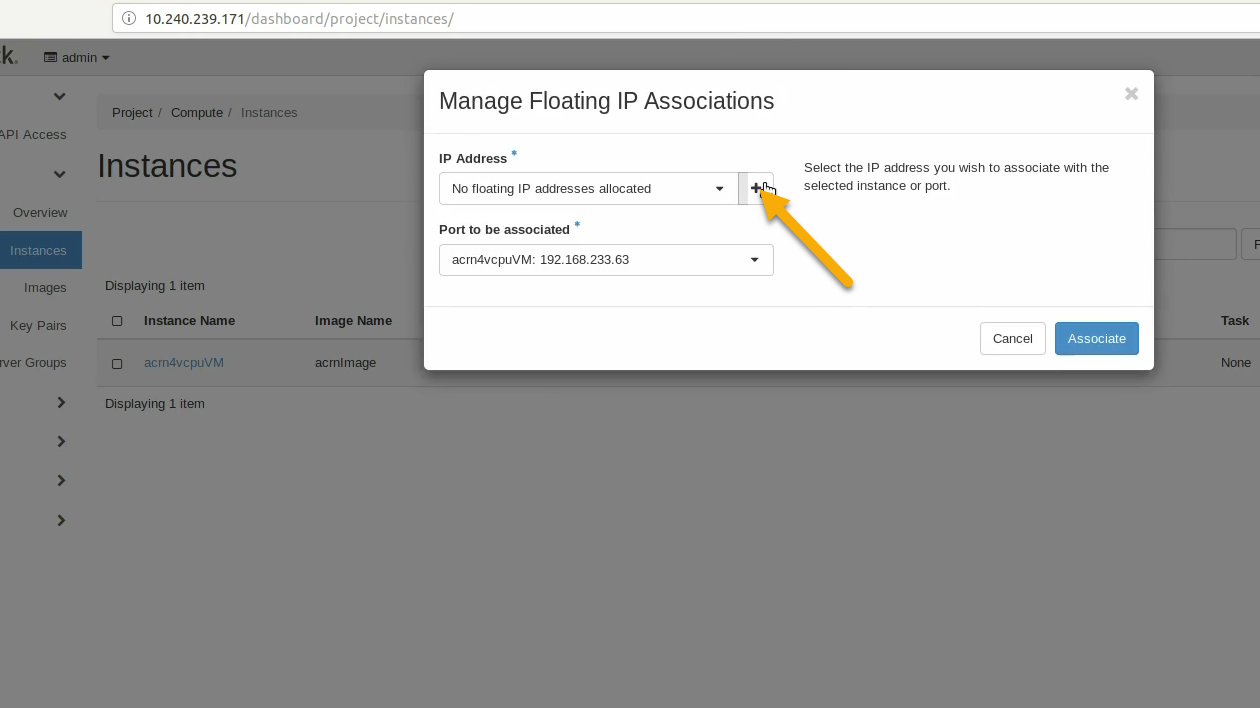
Task: Open the Project breadcrumb link
Action: pyautogui.click(x=132, y=112)
